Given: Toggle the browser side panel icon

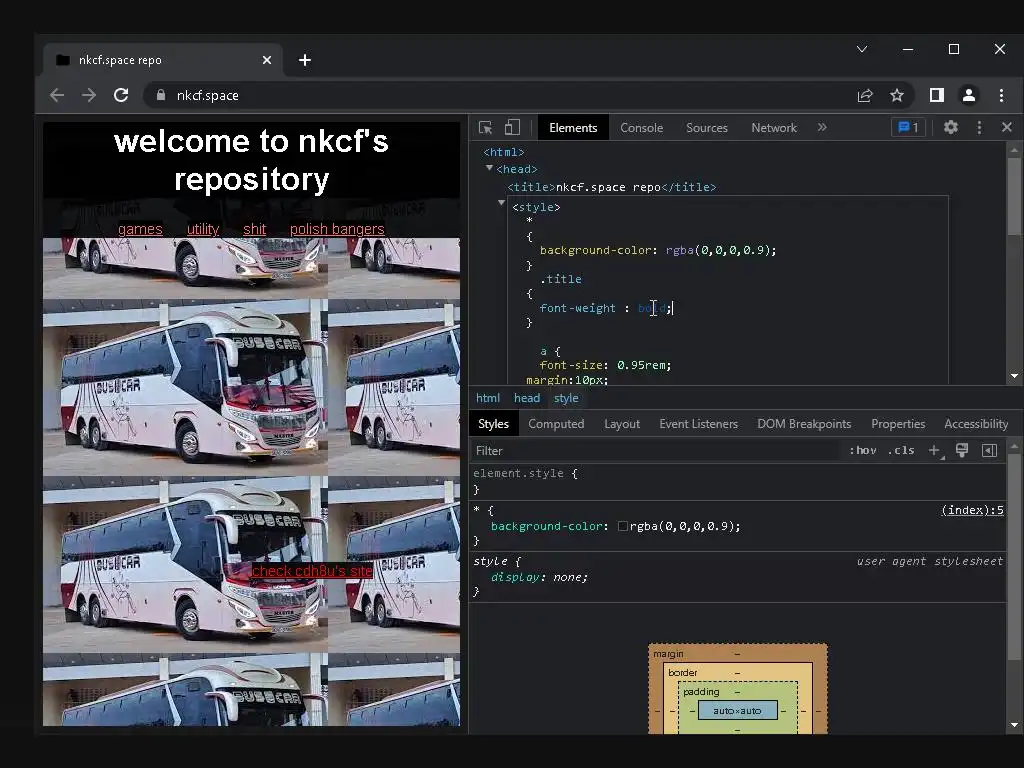Looking at the screenshot, I should (x=936, y=95).
